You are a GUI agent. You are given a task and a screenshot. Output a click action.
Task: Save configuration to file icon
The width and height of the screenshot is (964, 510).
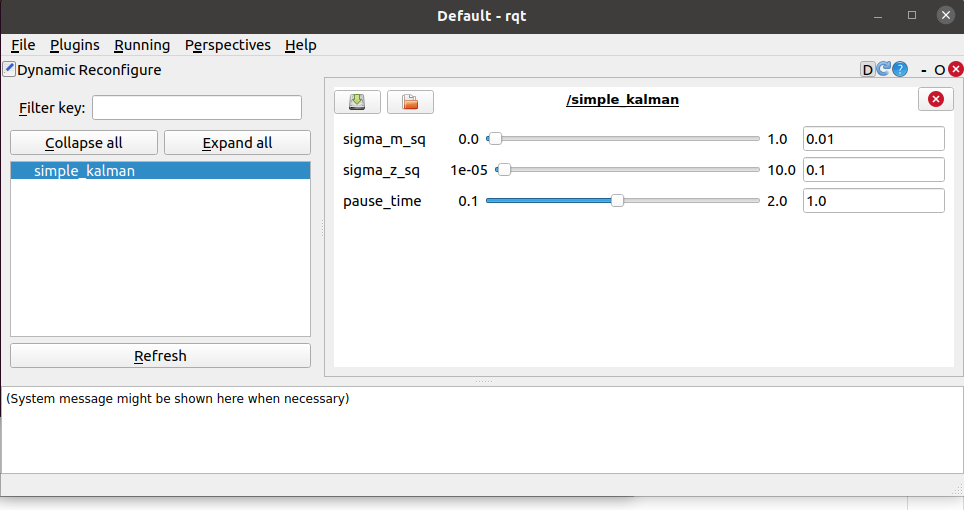(x=357, y=101)
